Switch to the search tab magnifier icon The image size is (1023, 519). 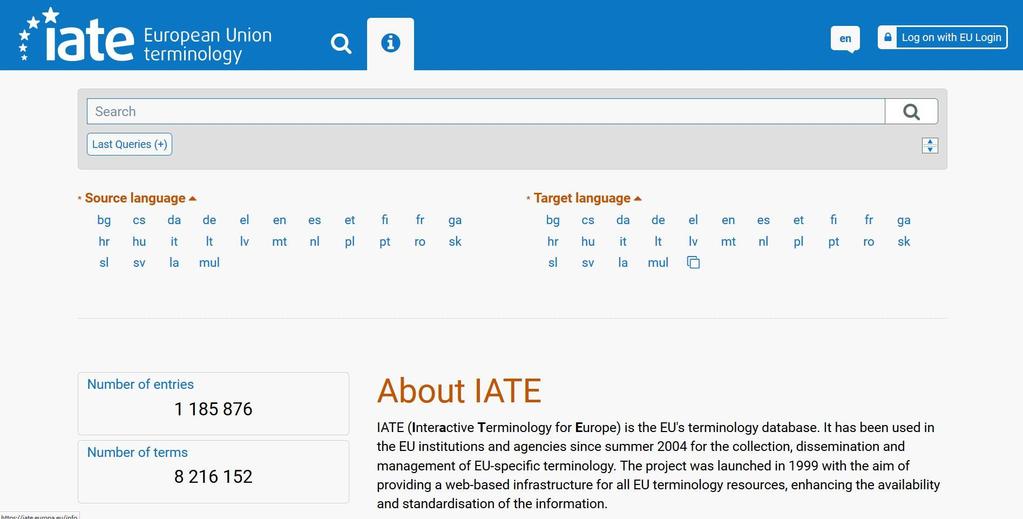point(341,44)
